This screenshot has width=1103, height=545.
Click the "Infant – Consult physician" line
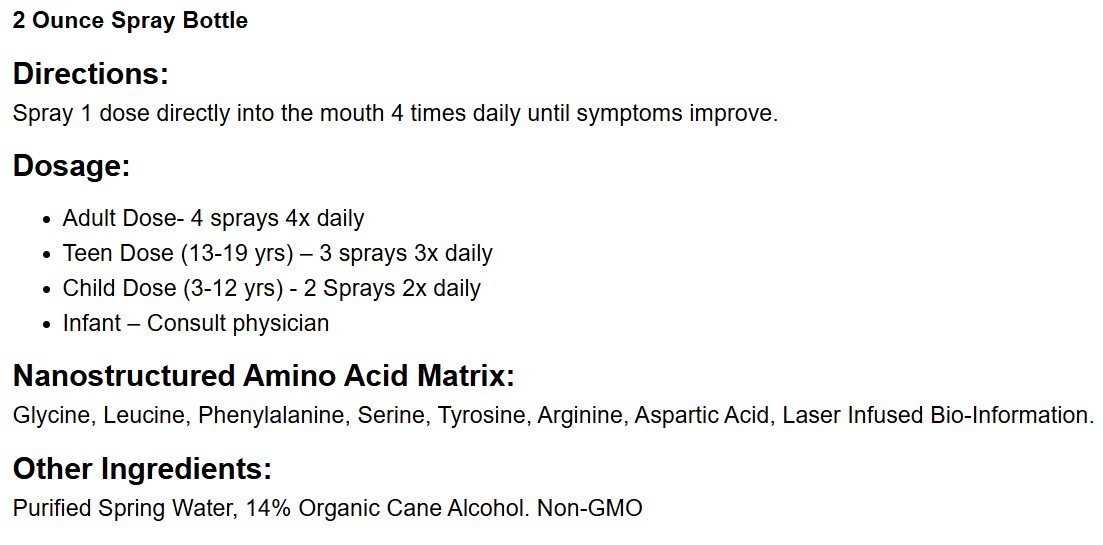[195, 323]
